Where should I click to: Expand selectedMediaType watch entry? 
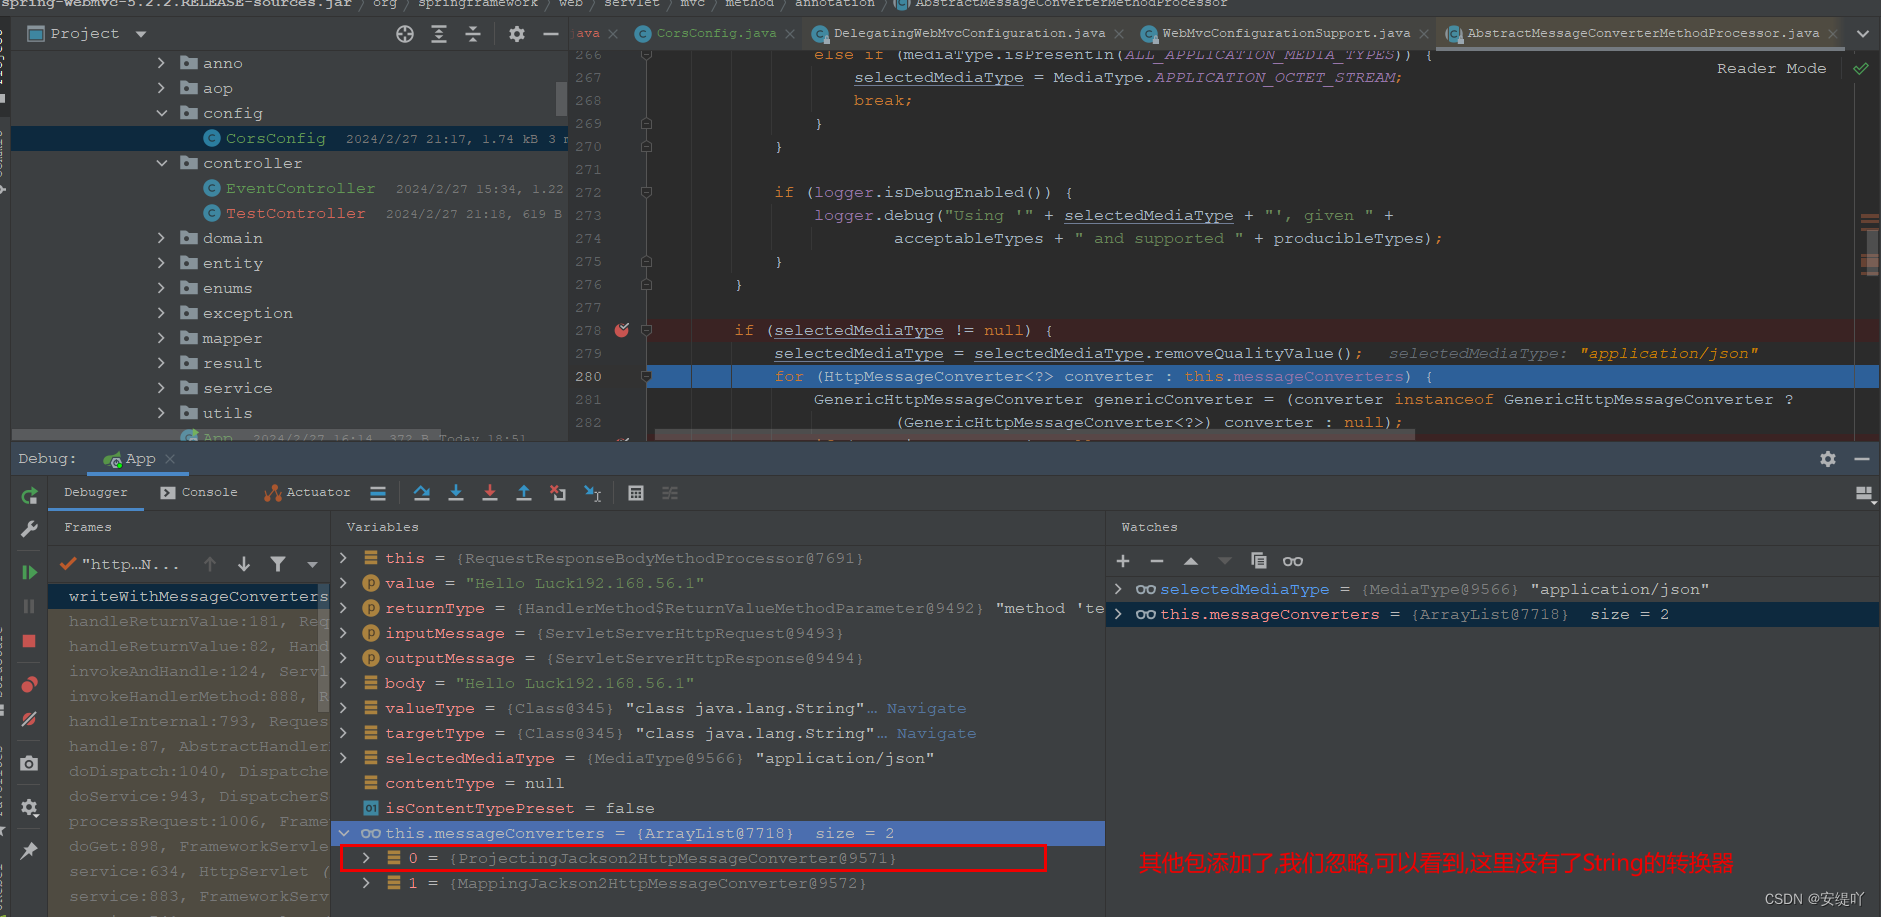click(1118, 589)
